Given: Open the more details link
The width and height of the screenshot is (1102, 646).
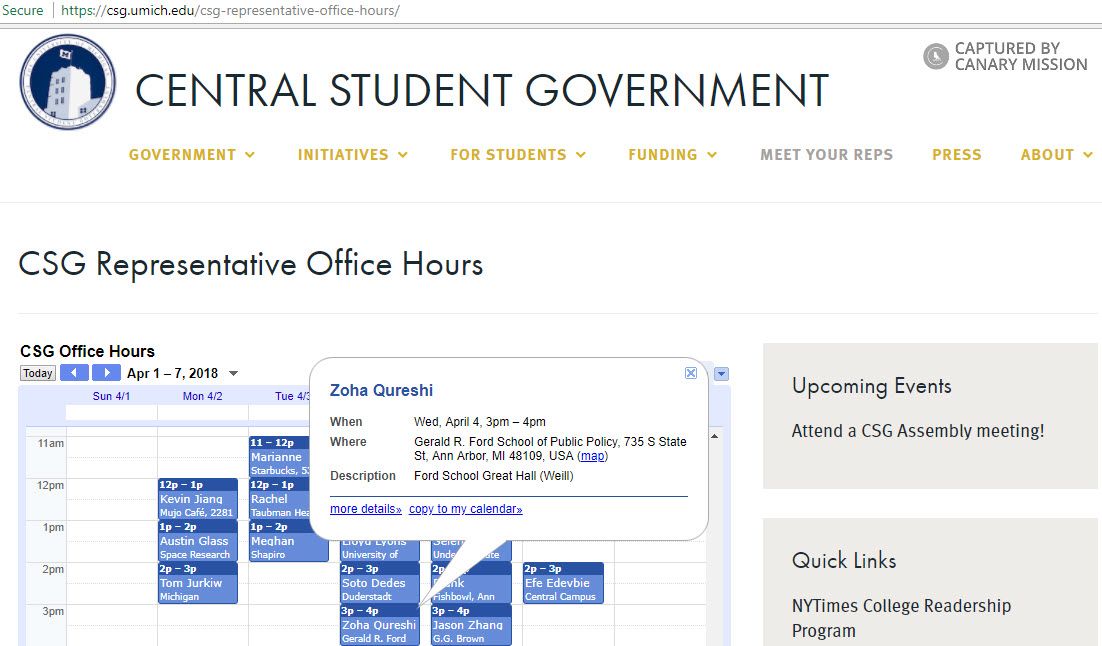Looking at the screenshot, I should (x=365, y=509).
